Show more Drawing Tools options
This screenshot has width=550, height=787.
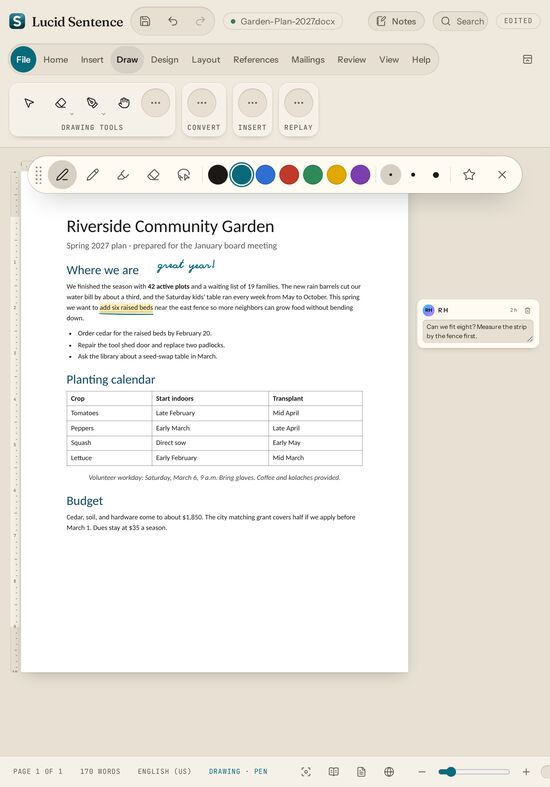pyautogui.click(x=156, y=102)
